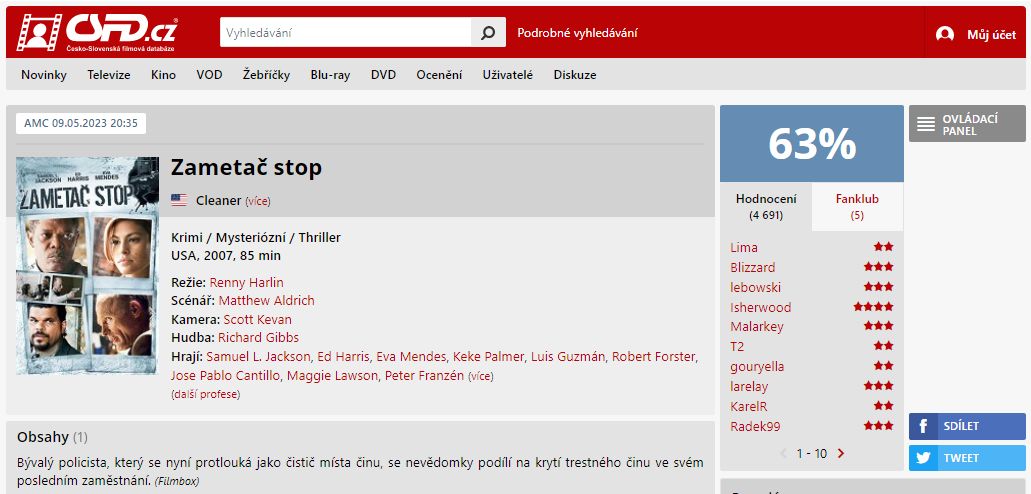The image size is (1031, 494).
Task: Click the Krimi / Mysteriózní / Thriller genre text
Action: pyautogui.click(x=256, y=238)
